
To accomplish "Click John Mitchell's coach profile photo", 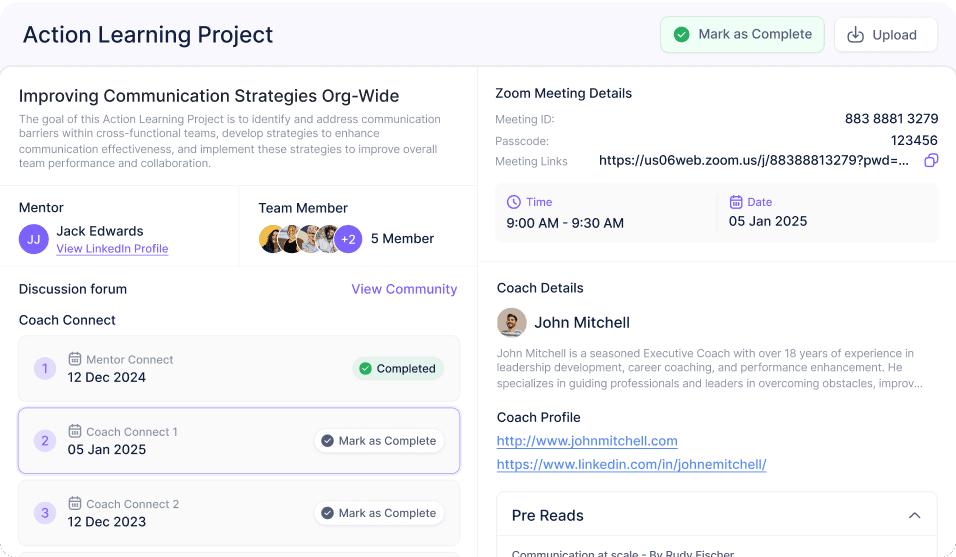I will click(512, 322).
